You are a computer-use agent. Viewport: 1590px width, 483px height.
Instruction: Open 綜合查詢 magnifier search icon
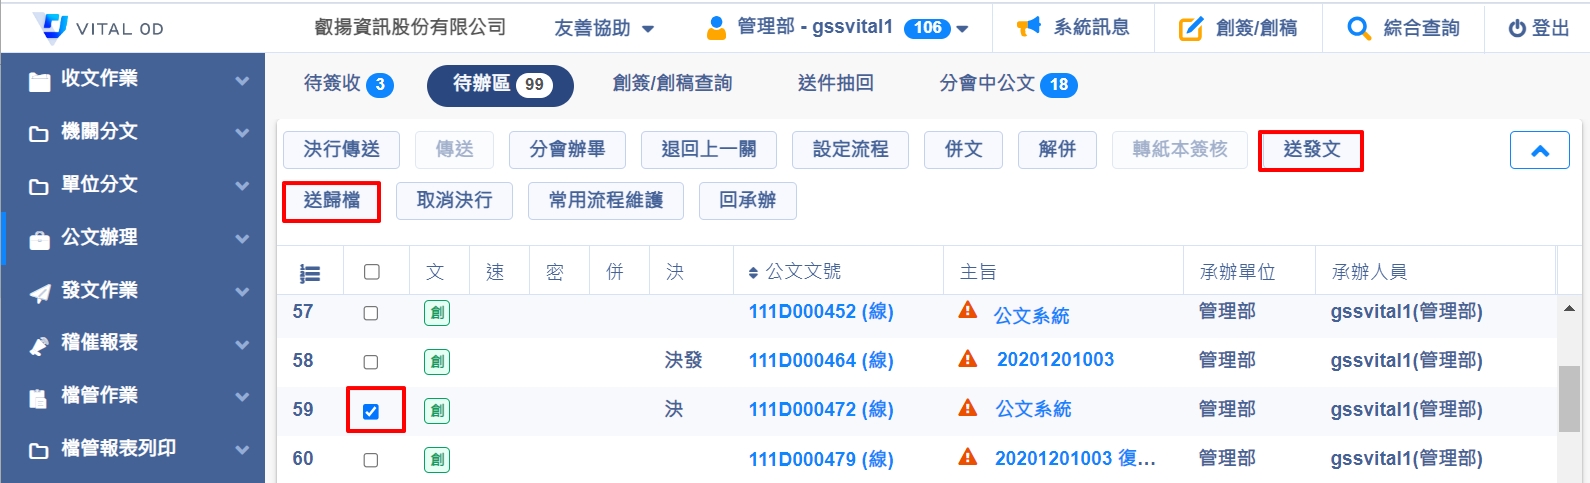(1358, 28)
